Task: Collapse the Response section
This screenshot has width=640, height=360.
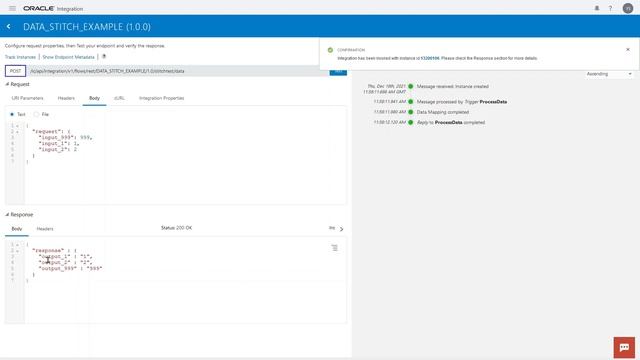Action: click(7, 214)
